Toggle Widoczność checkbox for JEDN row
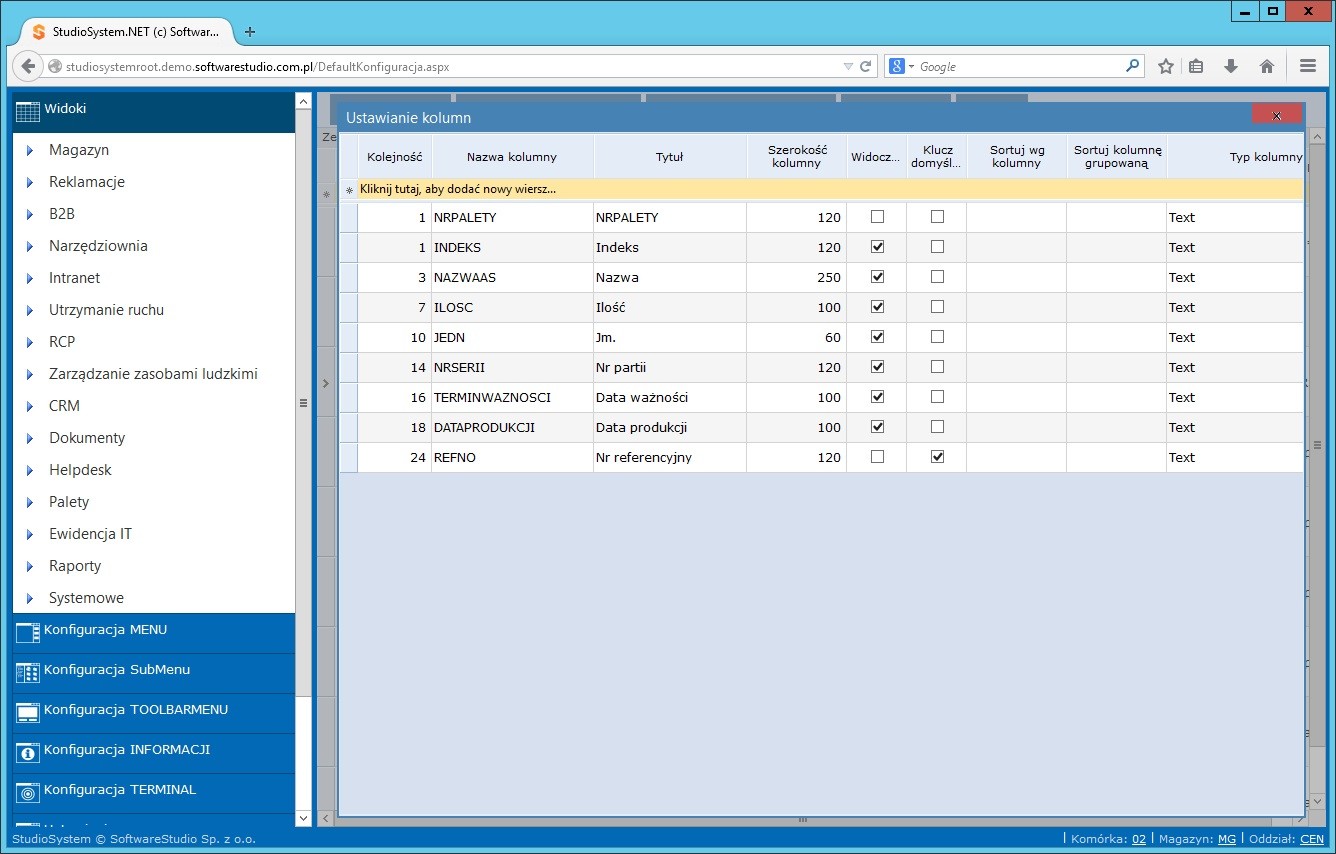1336x854 pixels. tap(877, 337)
